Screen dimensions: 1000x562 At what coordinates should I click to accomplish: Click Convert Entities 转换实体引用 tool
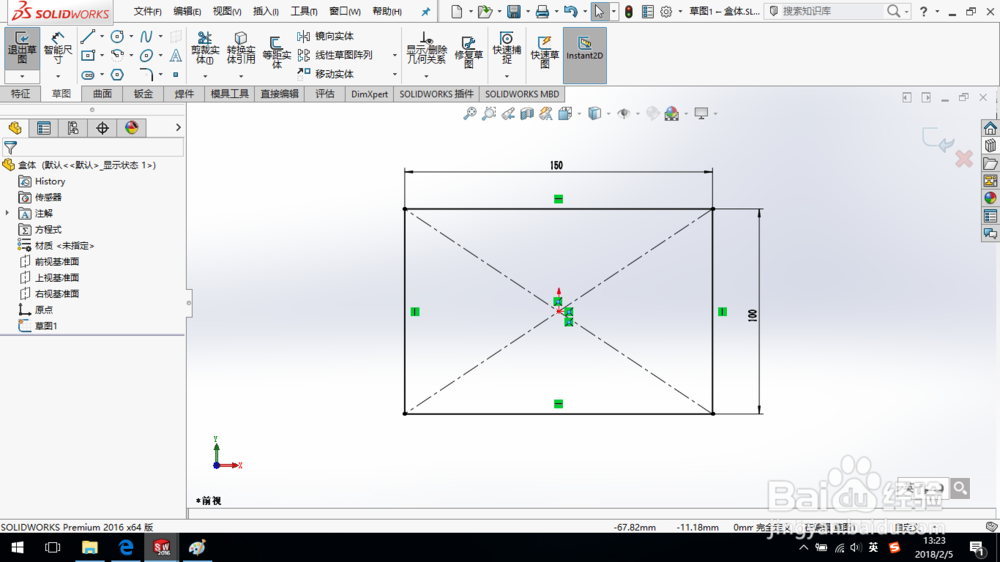[x=240, y=48]
